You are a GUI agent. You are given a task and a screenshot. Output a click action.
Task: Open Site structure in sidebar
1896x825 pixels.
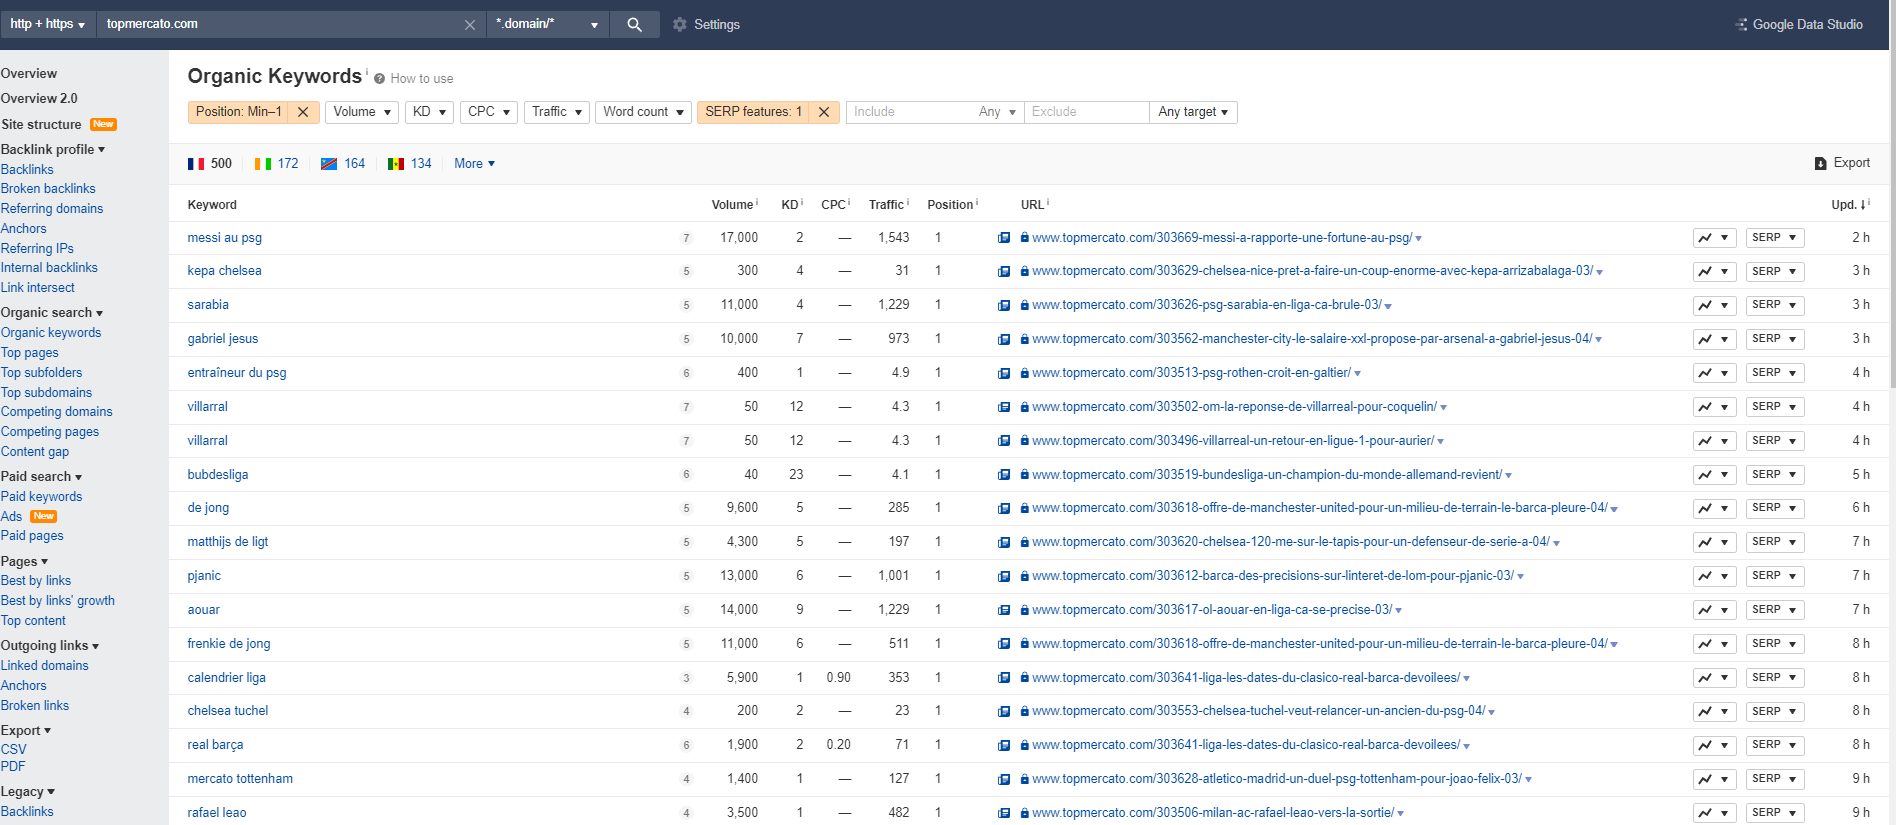click(41, 125)
